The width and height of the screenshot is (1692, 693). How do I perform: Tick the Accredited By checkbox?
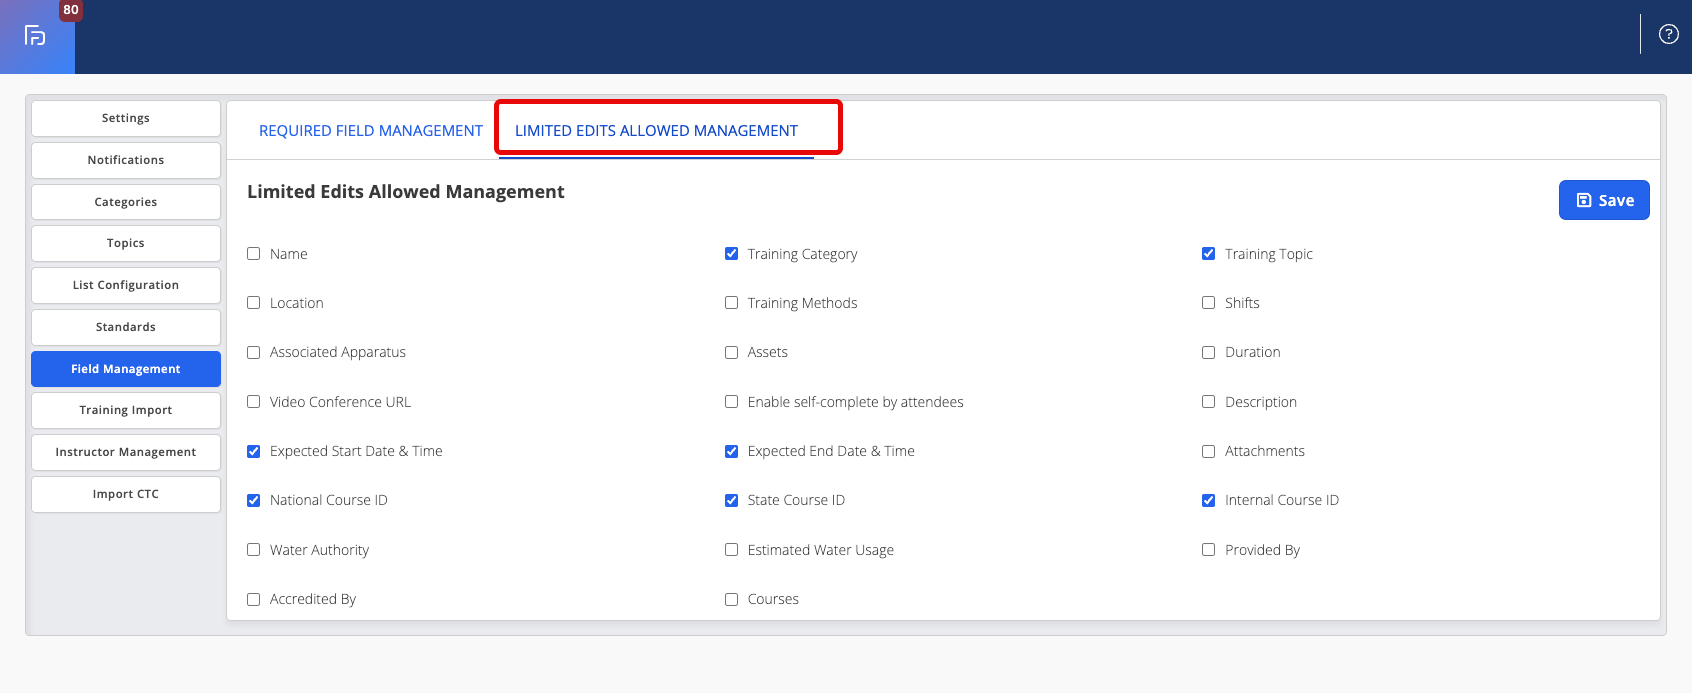pyautogui.click(x=254, y=599)
